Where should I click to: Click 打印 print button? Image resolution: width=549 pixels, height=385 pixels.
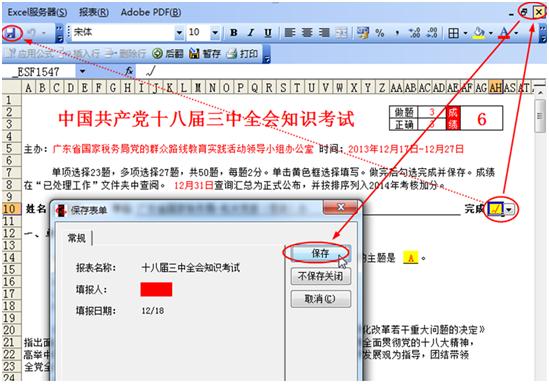(x=242, y=54)
